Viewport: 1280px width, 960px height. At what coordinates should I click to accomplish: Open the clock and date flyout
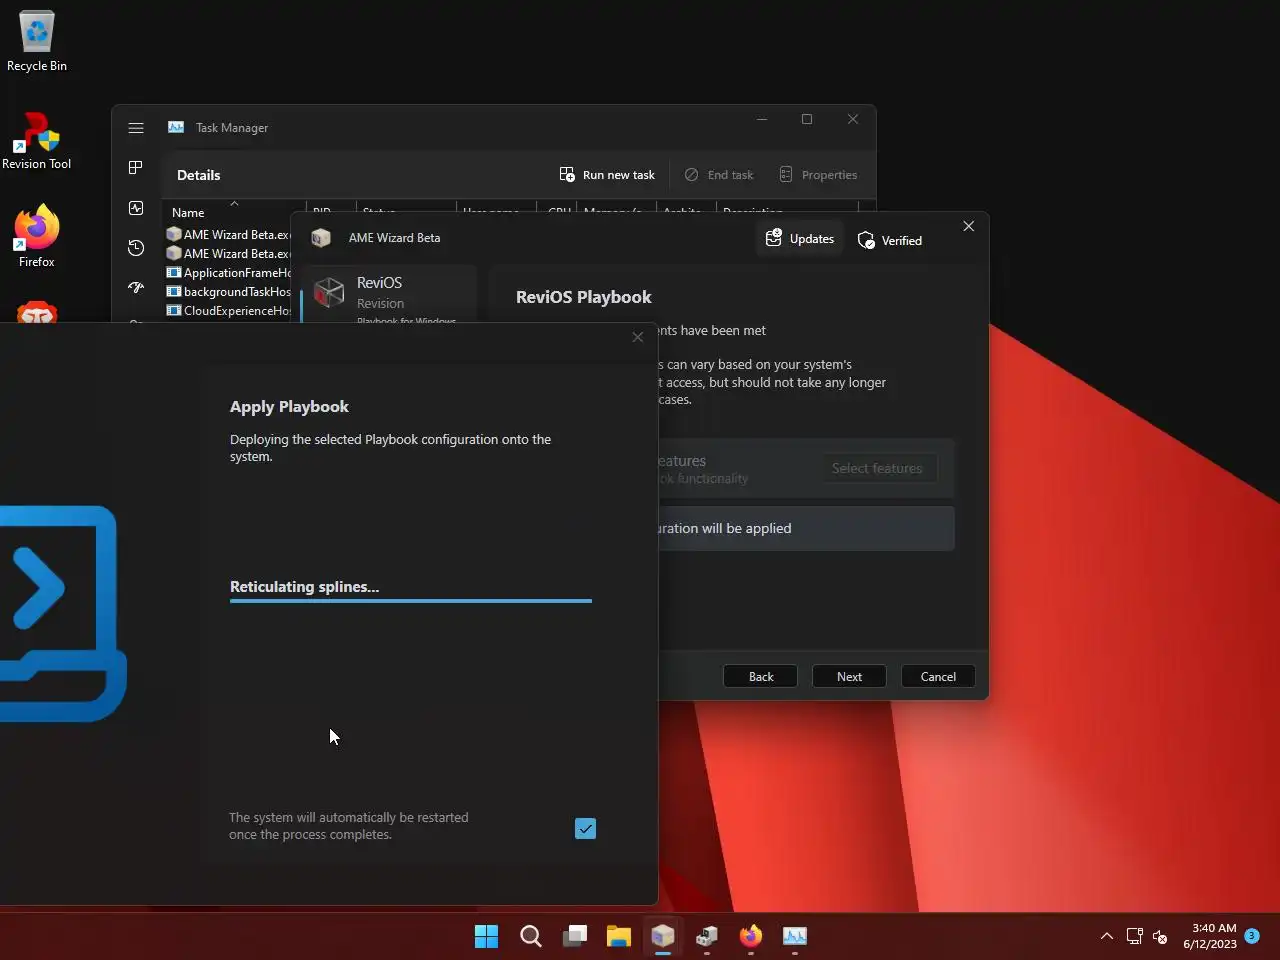coord(1210,936)
